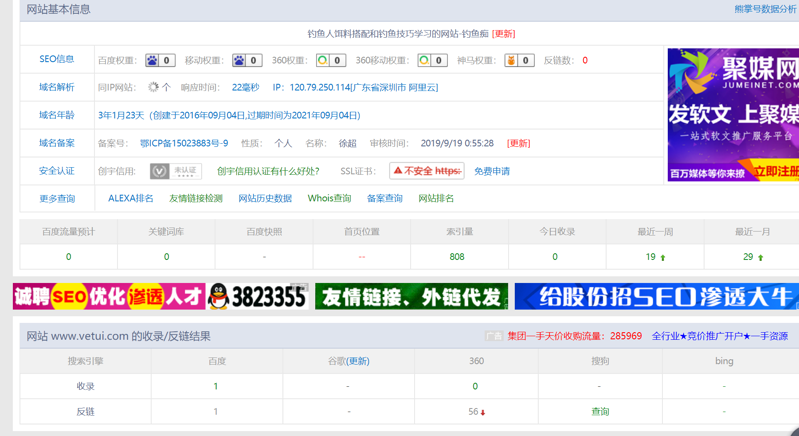Click the 域名年龄 row label

57,115
